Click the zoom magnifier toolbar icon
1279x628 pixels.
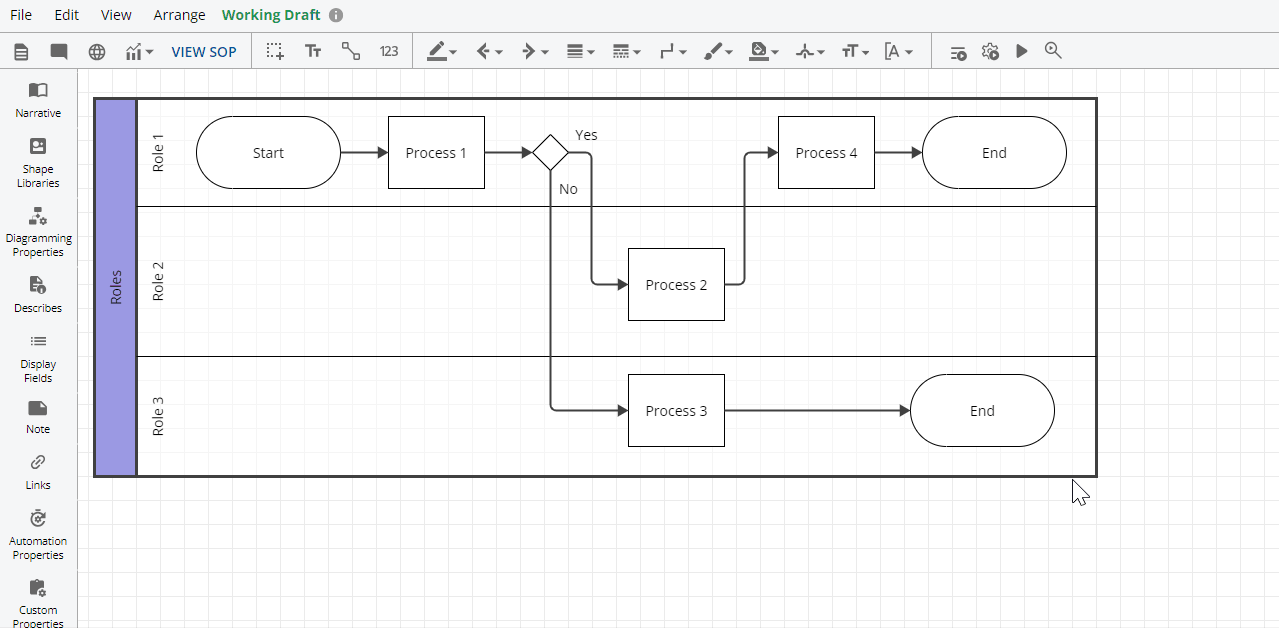1053,51
